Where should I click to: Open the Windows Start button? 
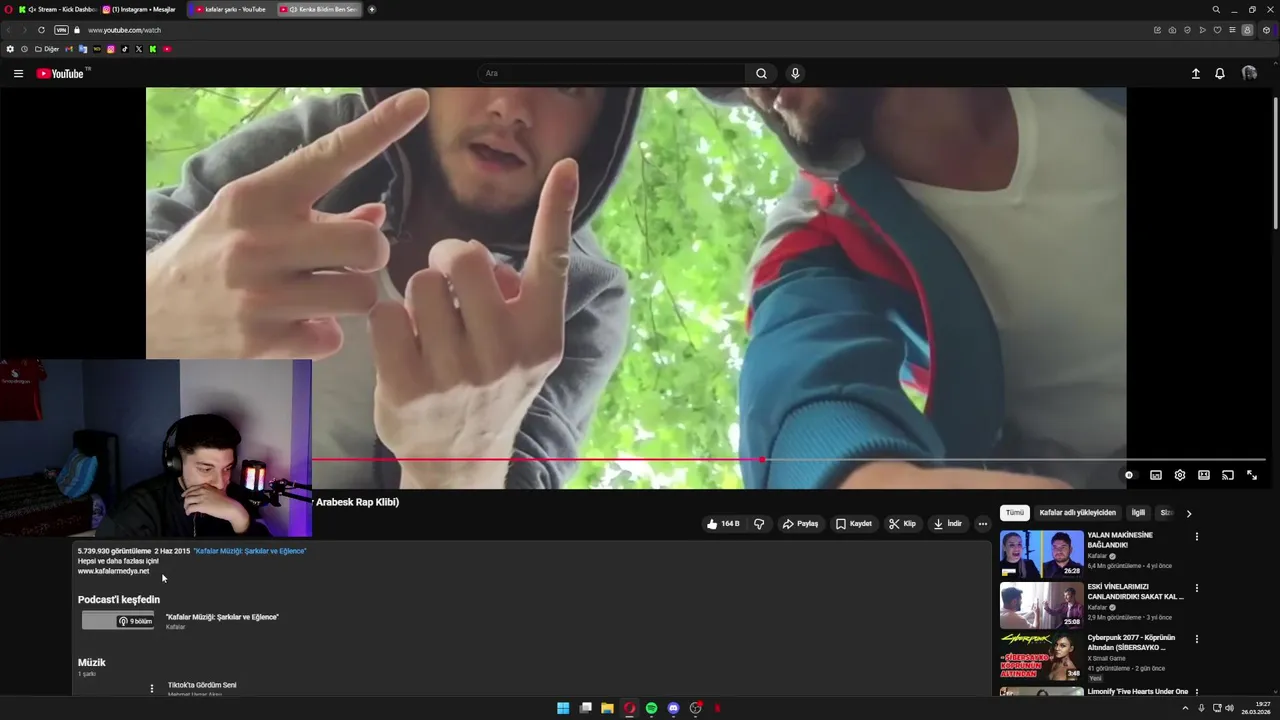[x=563, y=708]
